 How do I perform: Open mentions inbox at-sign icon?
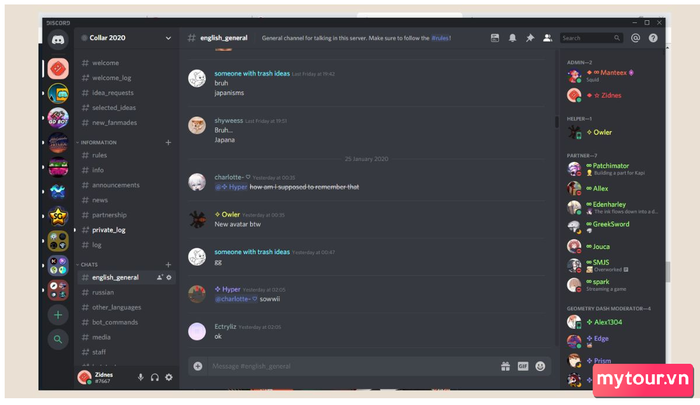pyautogui.click(x=635, y=38)
